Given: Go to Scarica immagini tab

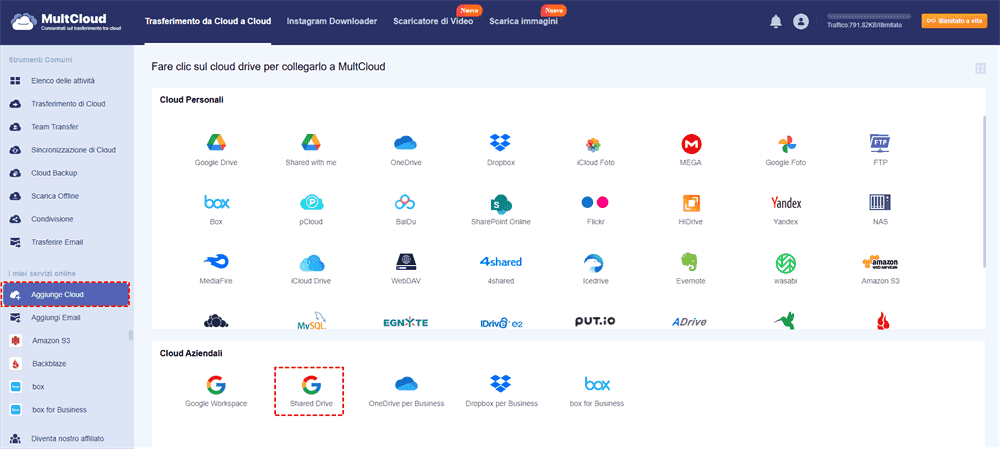Looking at the screenshot, I should (523, 21).
